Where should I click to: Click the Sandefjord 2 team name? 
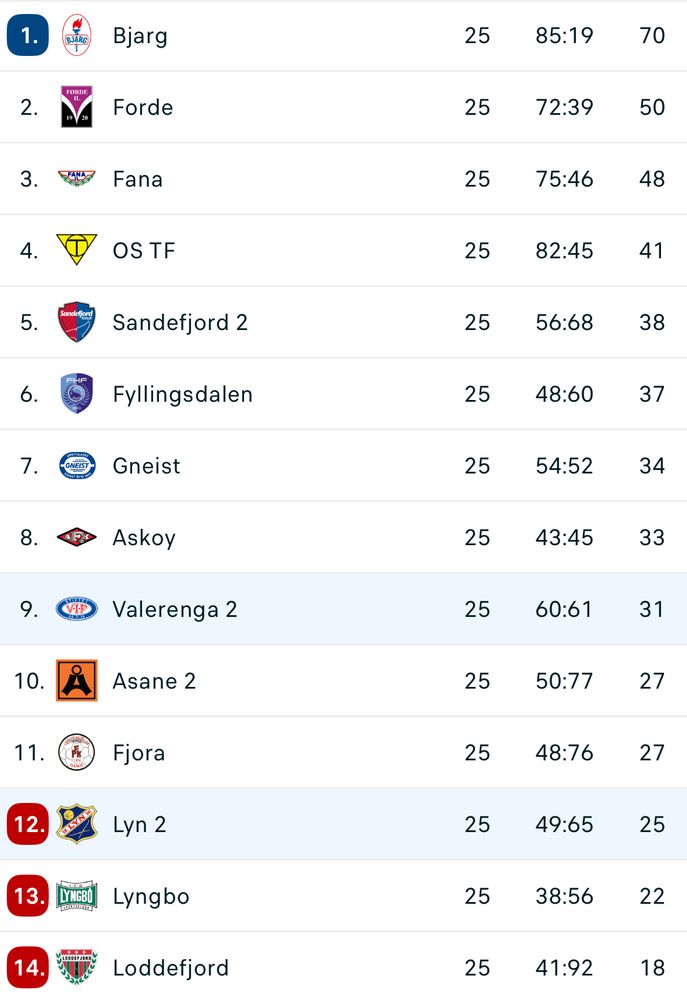[180, 322]
